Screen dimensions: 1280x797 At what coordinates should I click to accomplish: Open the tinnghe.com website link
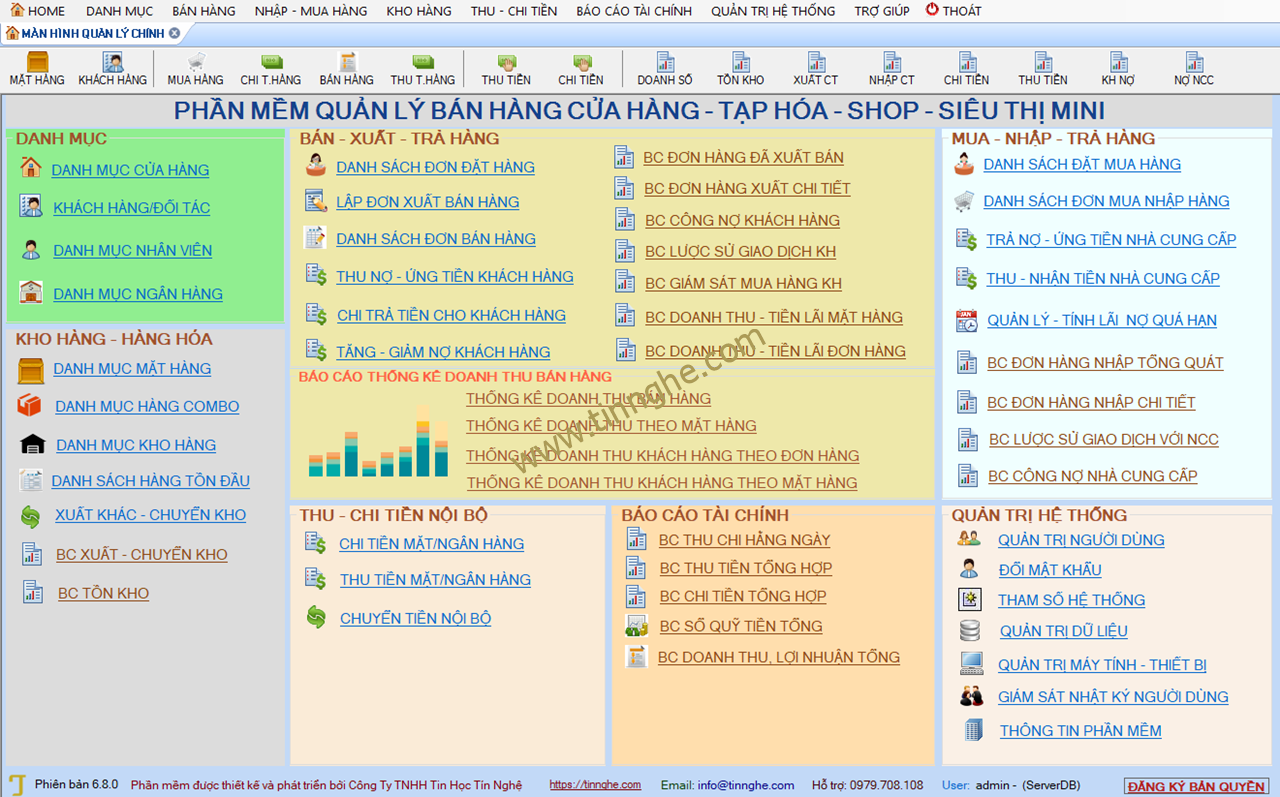point(595,785)
